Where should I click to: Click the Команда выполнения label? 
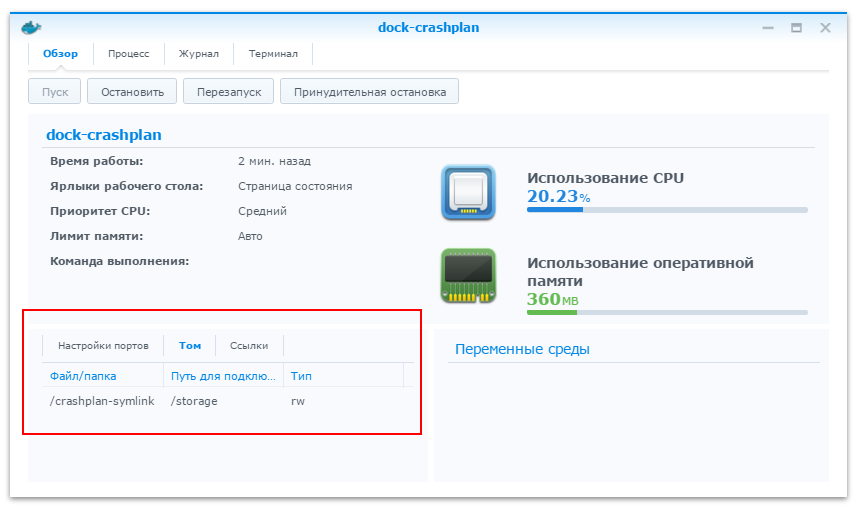point(120,261)
